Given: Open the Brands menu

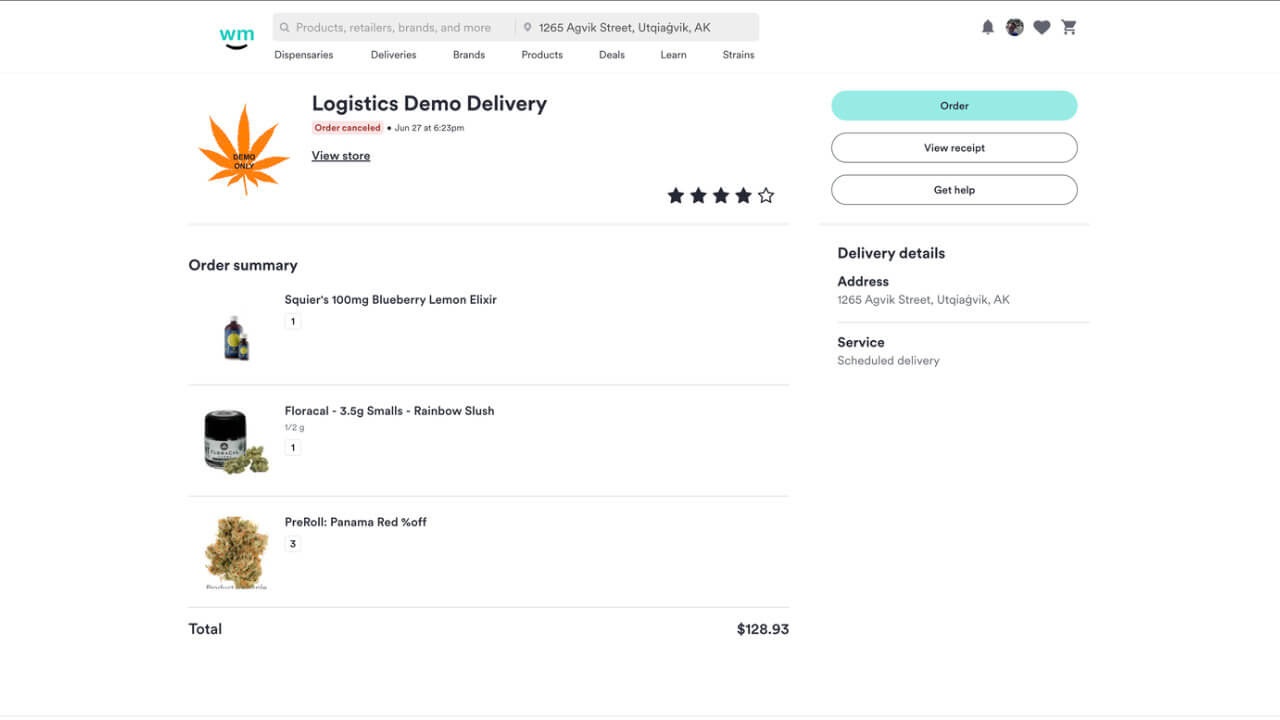Looking at the screenshot, I should [469, 55].
